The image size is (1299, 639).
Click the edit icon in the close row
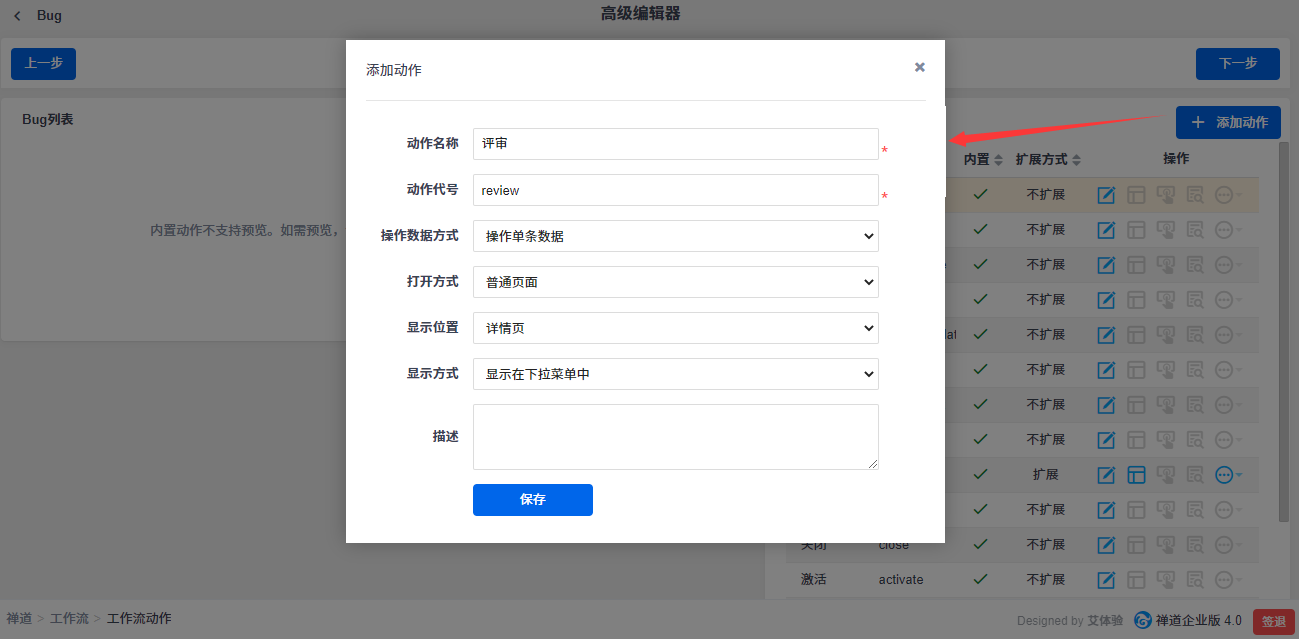[1106, 545]
